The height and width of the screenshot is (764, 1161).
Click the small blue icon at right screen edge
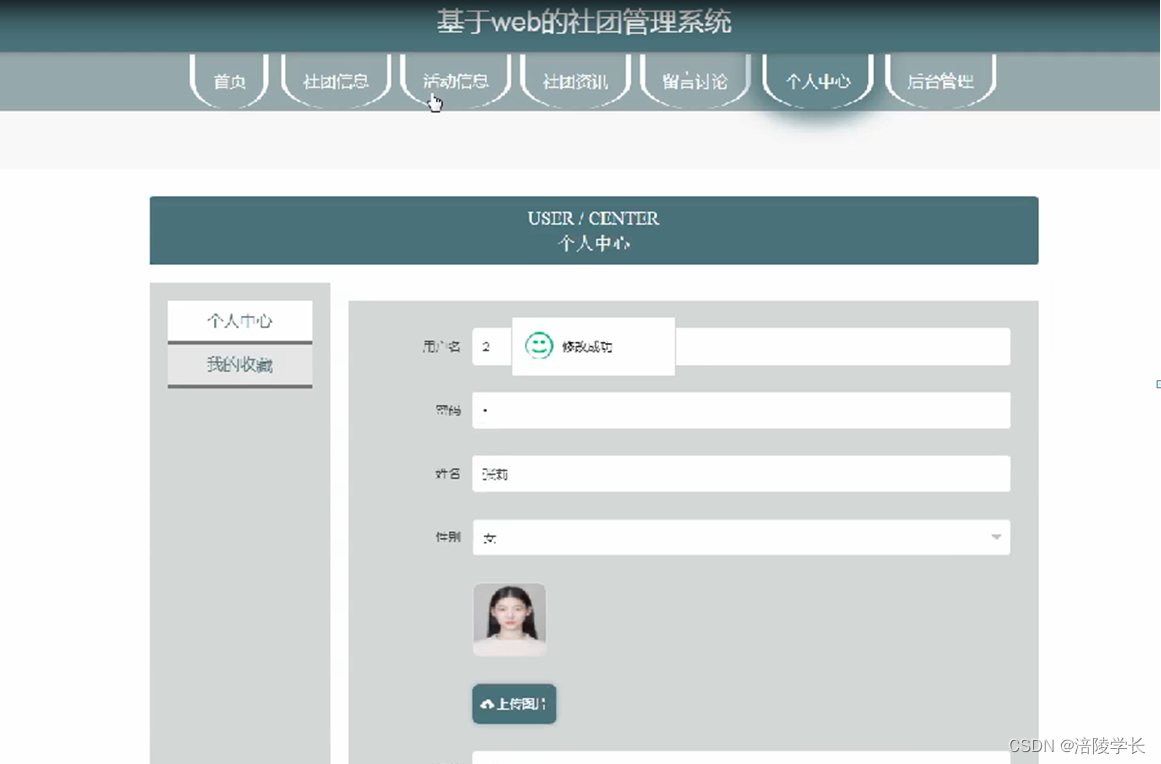1156,384
